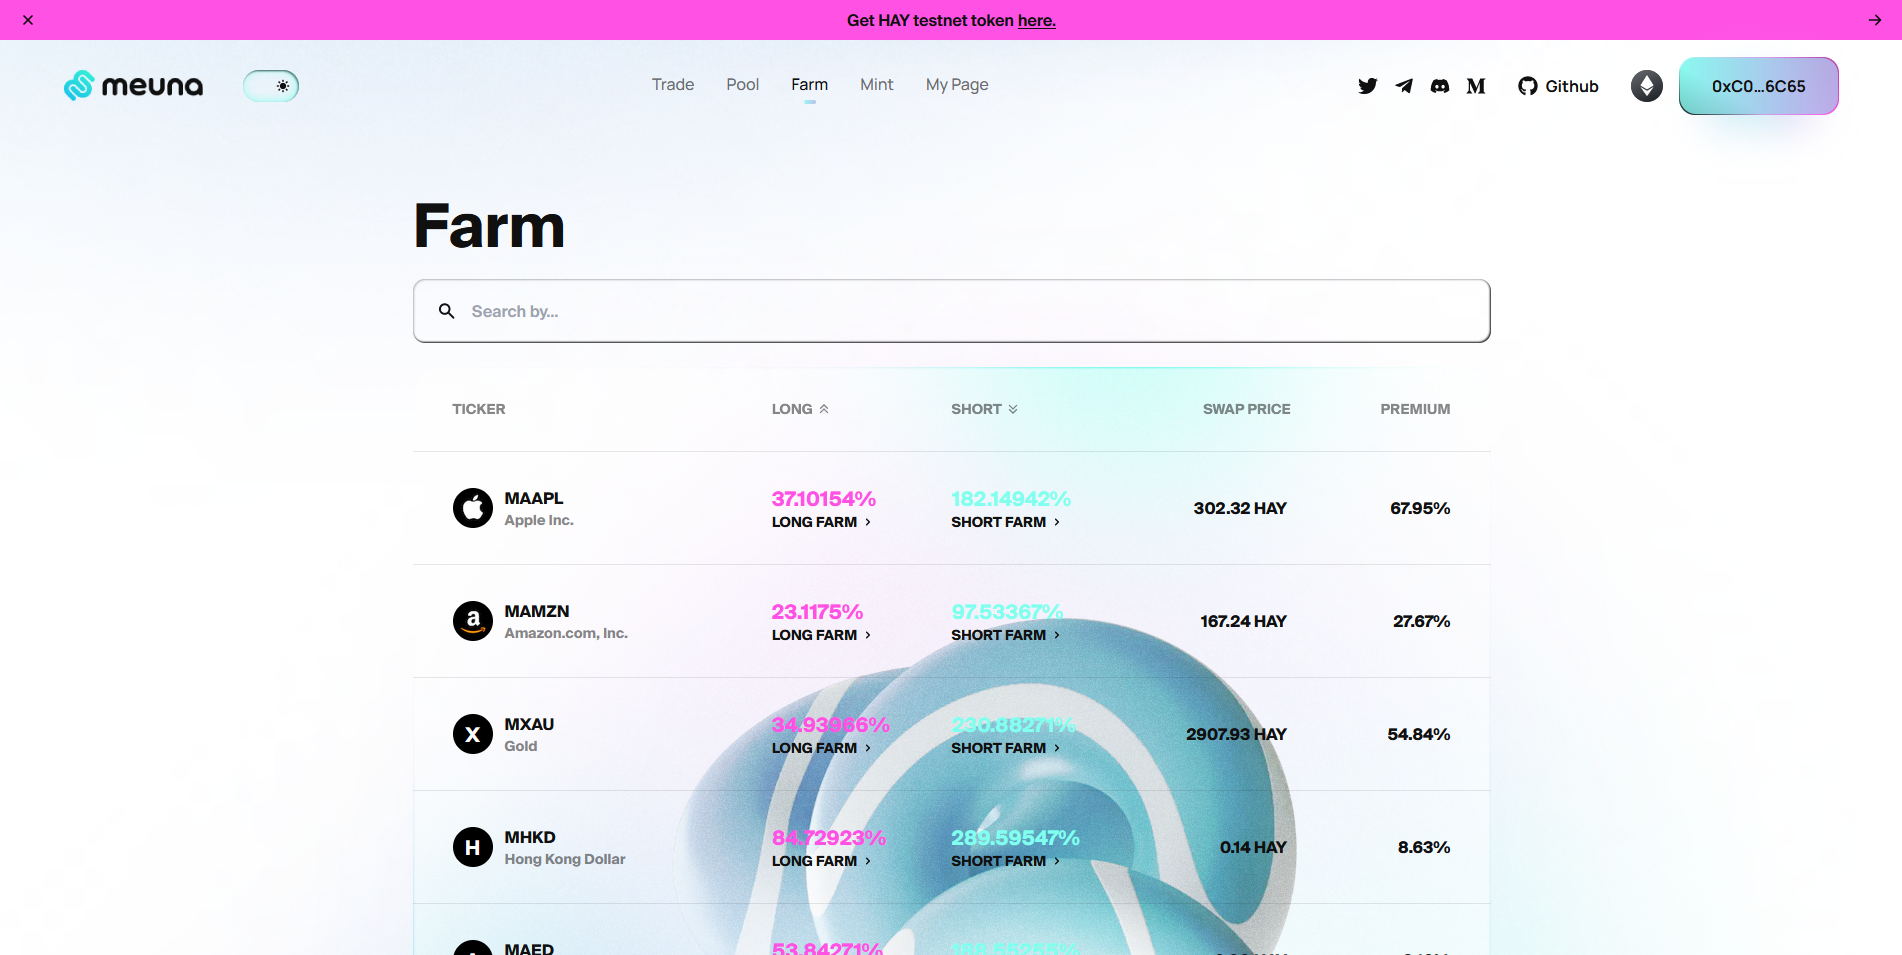Click the 0xC0...6C65 wallet button
Screen dimensions: 1902x955
pos(1758,86)
